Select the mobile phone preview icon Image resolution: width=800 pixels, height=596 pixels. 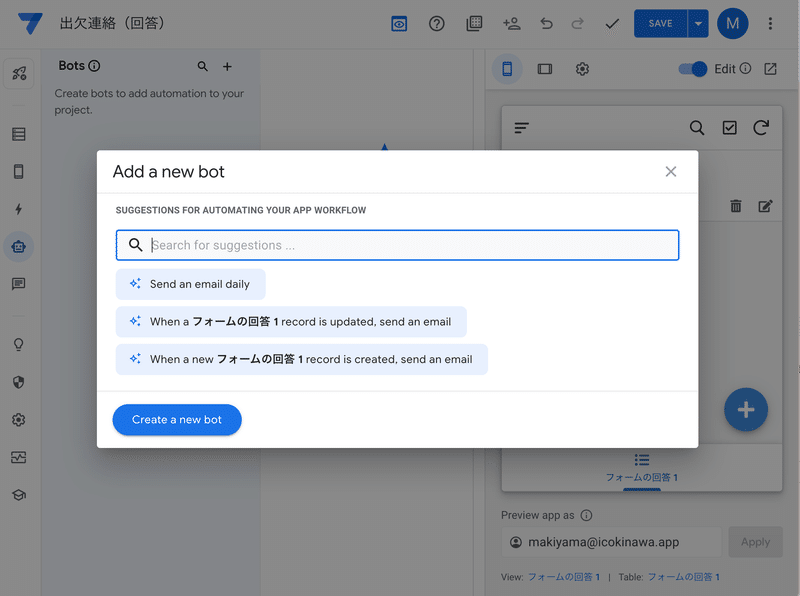pyautogui.click(x=507, y=69)
